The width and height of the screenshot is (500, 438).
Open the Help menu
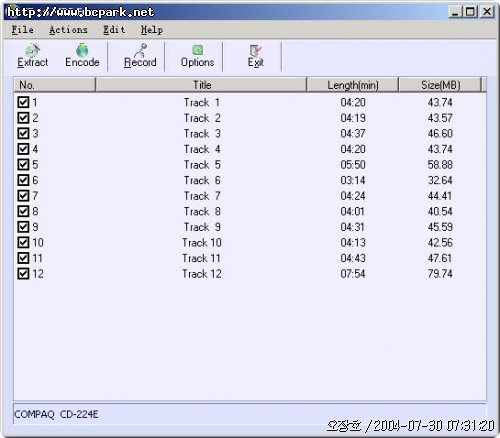pos(152,30)
